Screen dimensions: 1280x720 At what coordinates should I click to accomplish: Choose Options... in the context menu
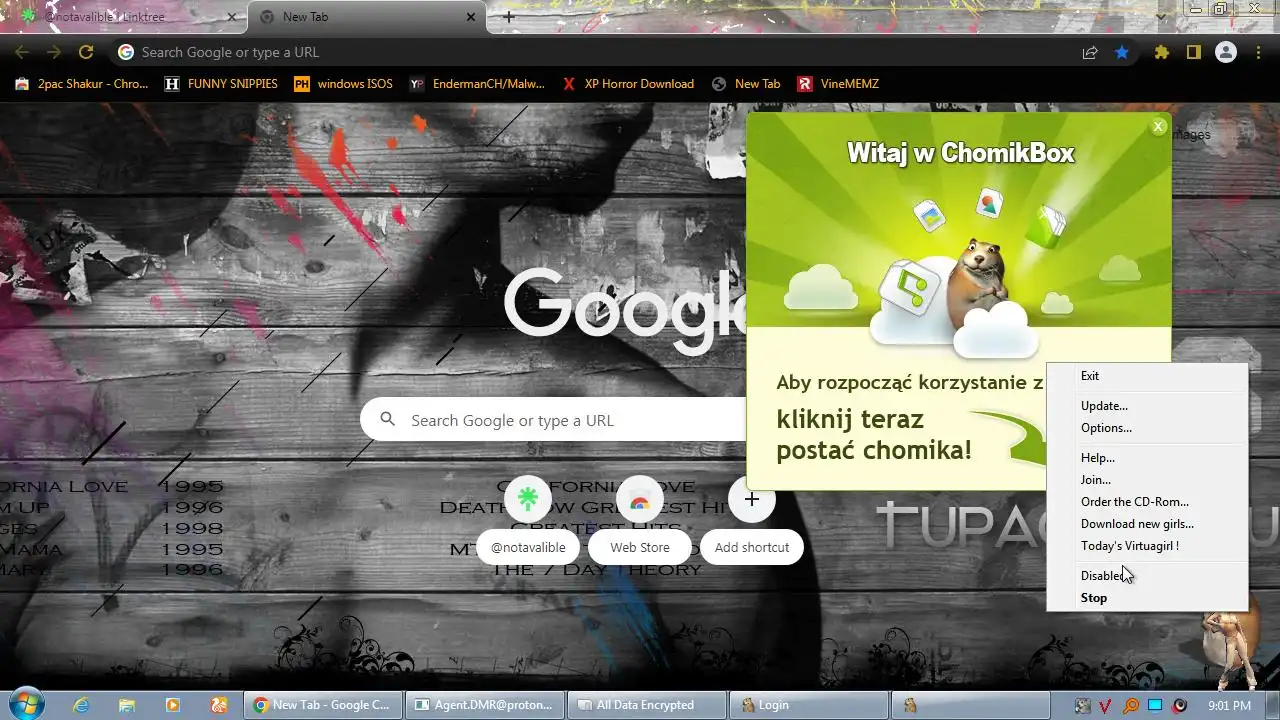[1147, 428]
